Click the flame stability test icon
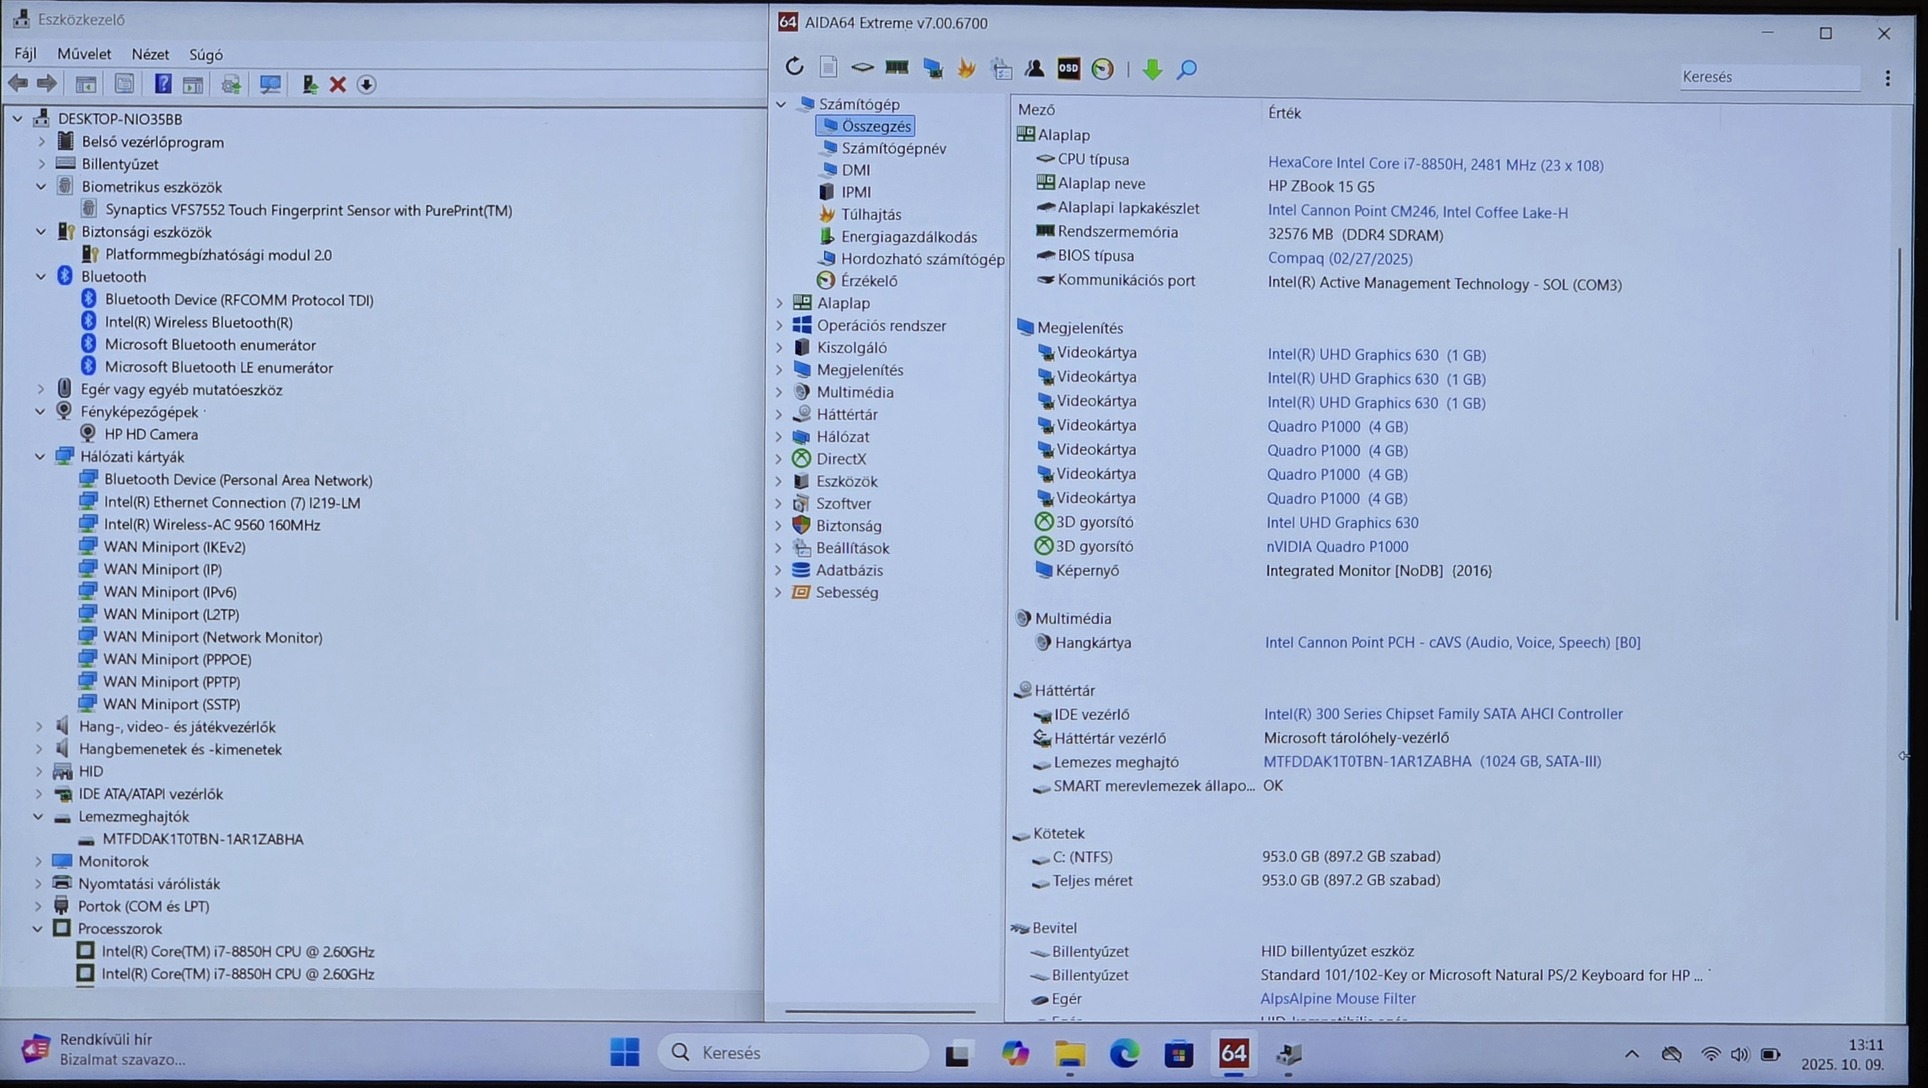1928x1088 pixels. 966,68
